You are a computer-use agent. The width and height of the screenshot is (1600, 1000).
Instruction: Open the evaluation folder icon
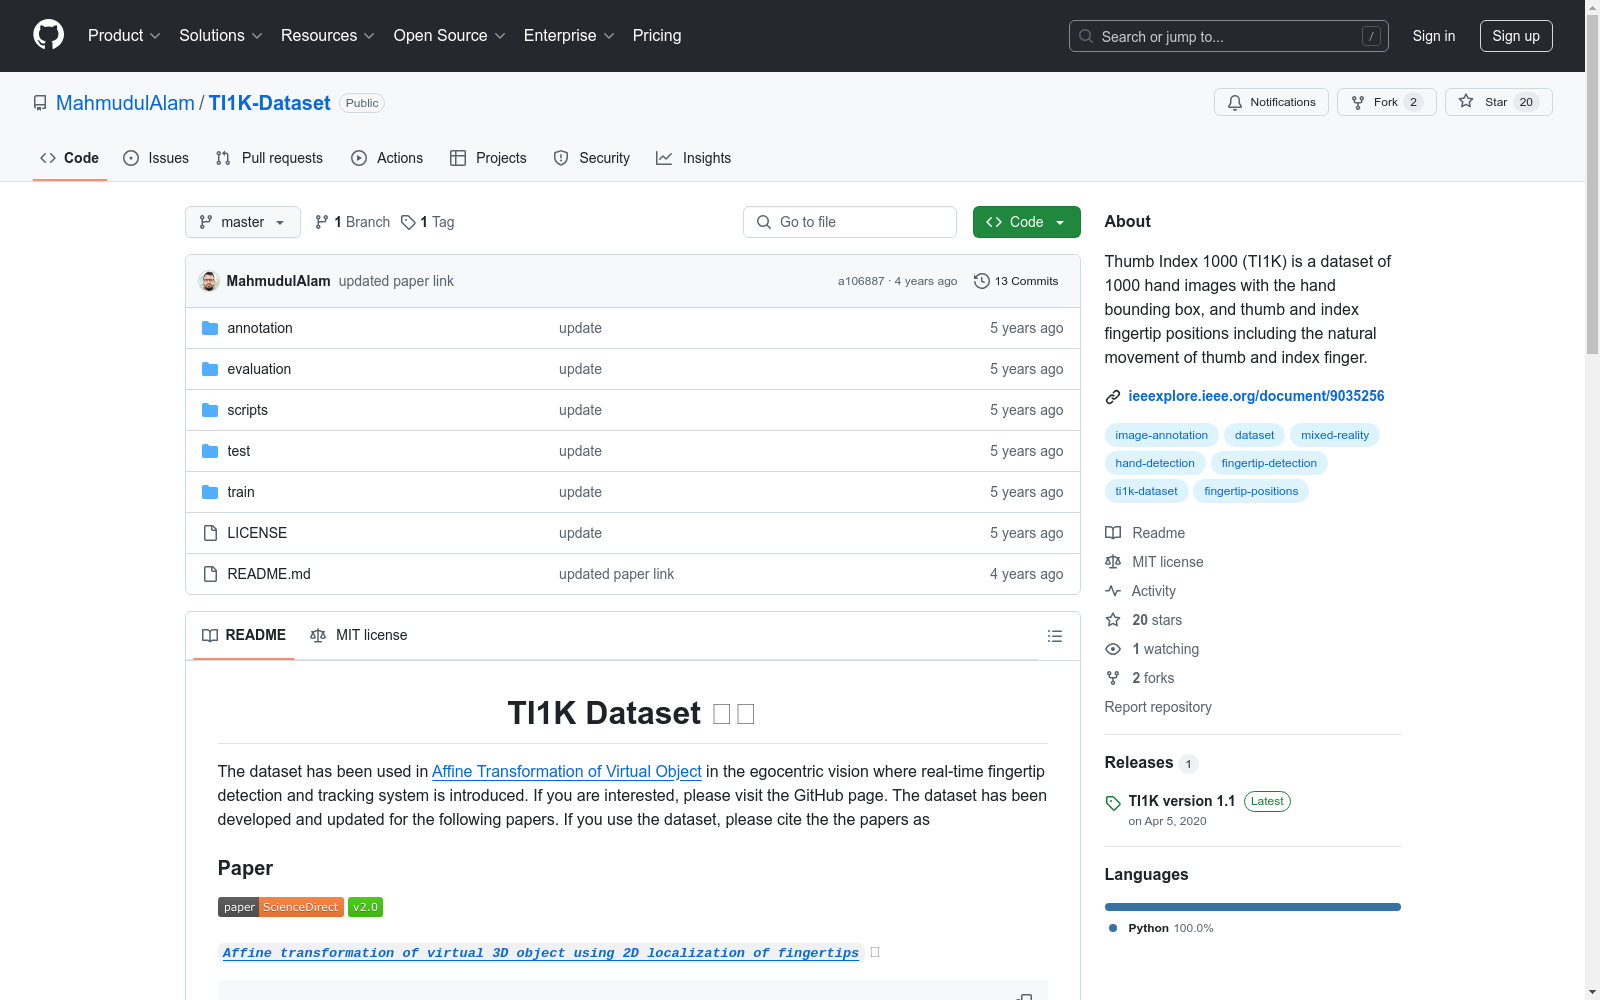click(x=210, y=369)
